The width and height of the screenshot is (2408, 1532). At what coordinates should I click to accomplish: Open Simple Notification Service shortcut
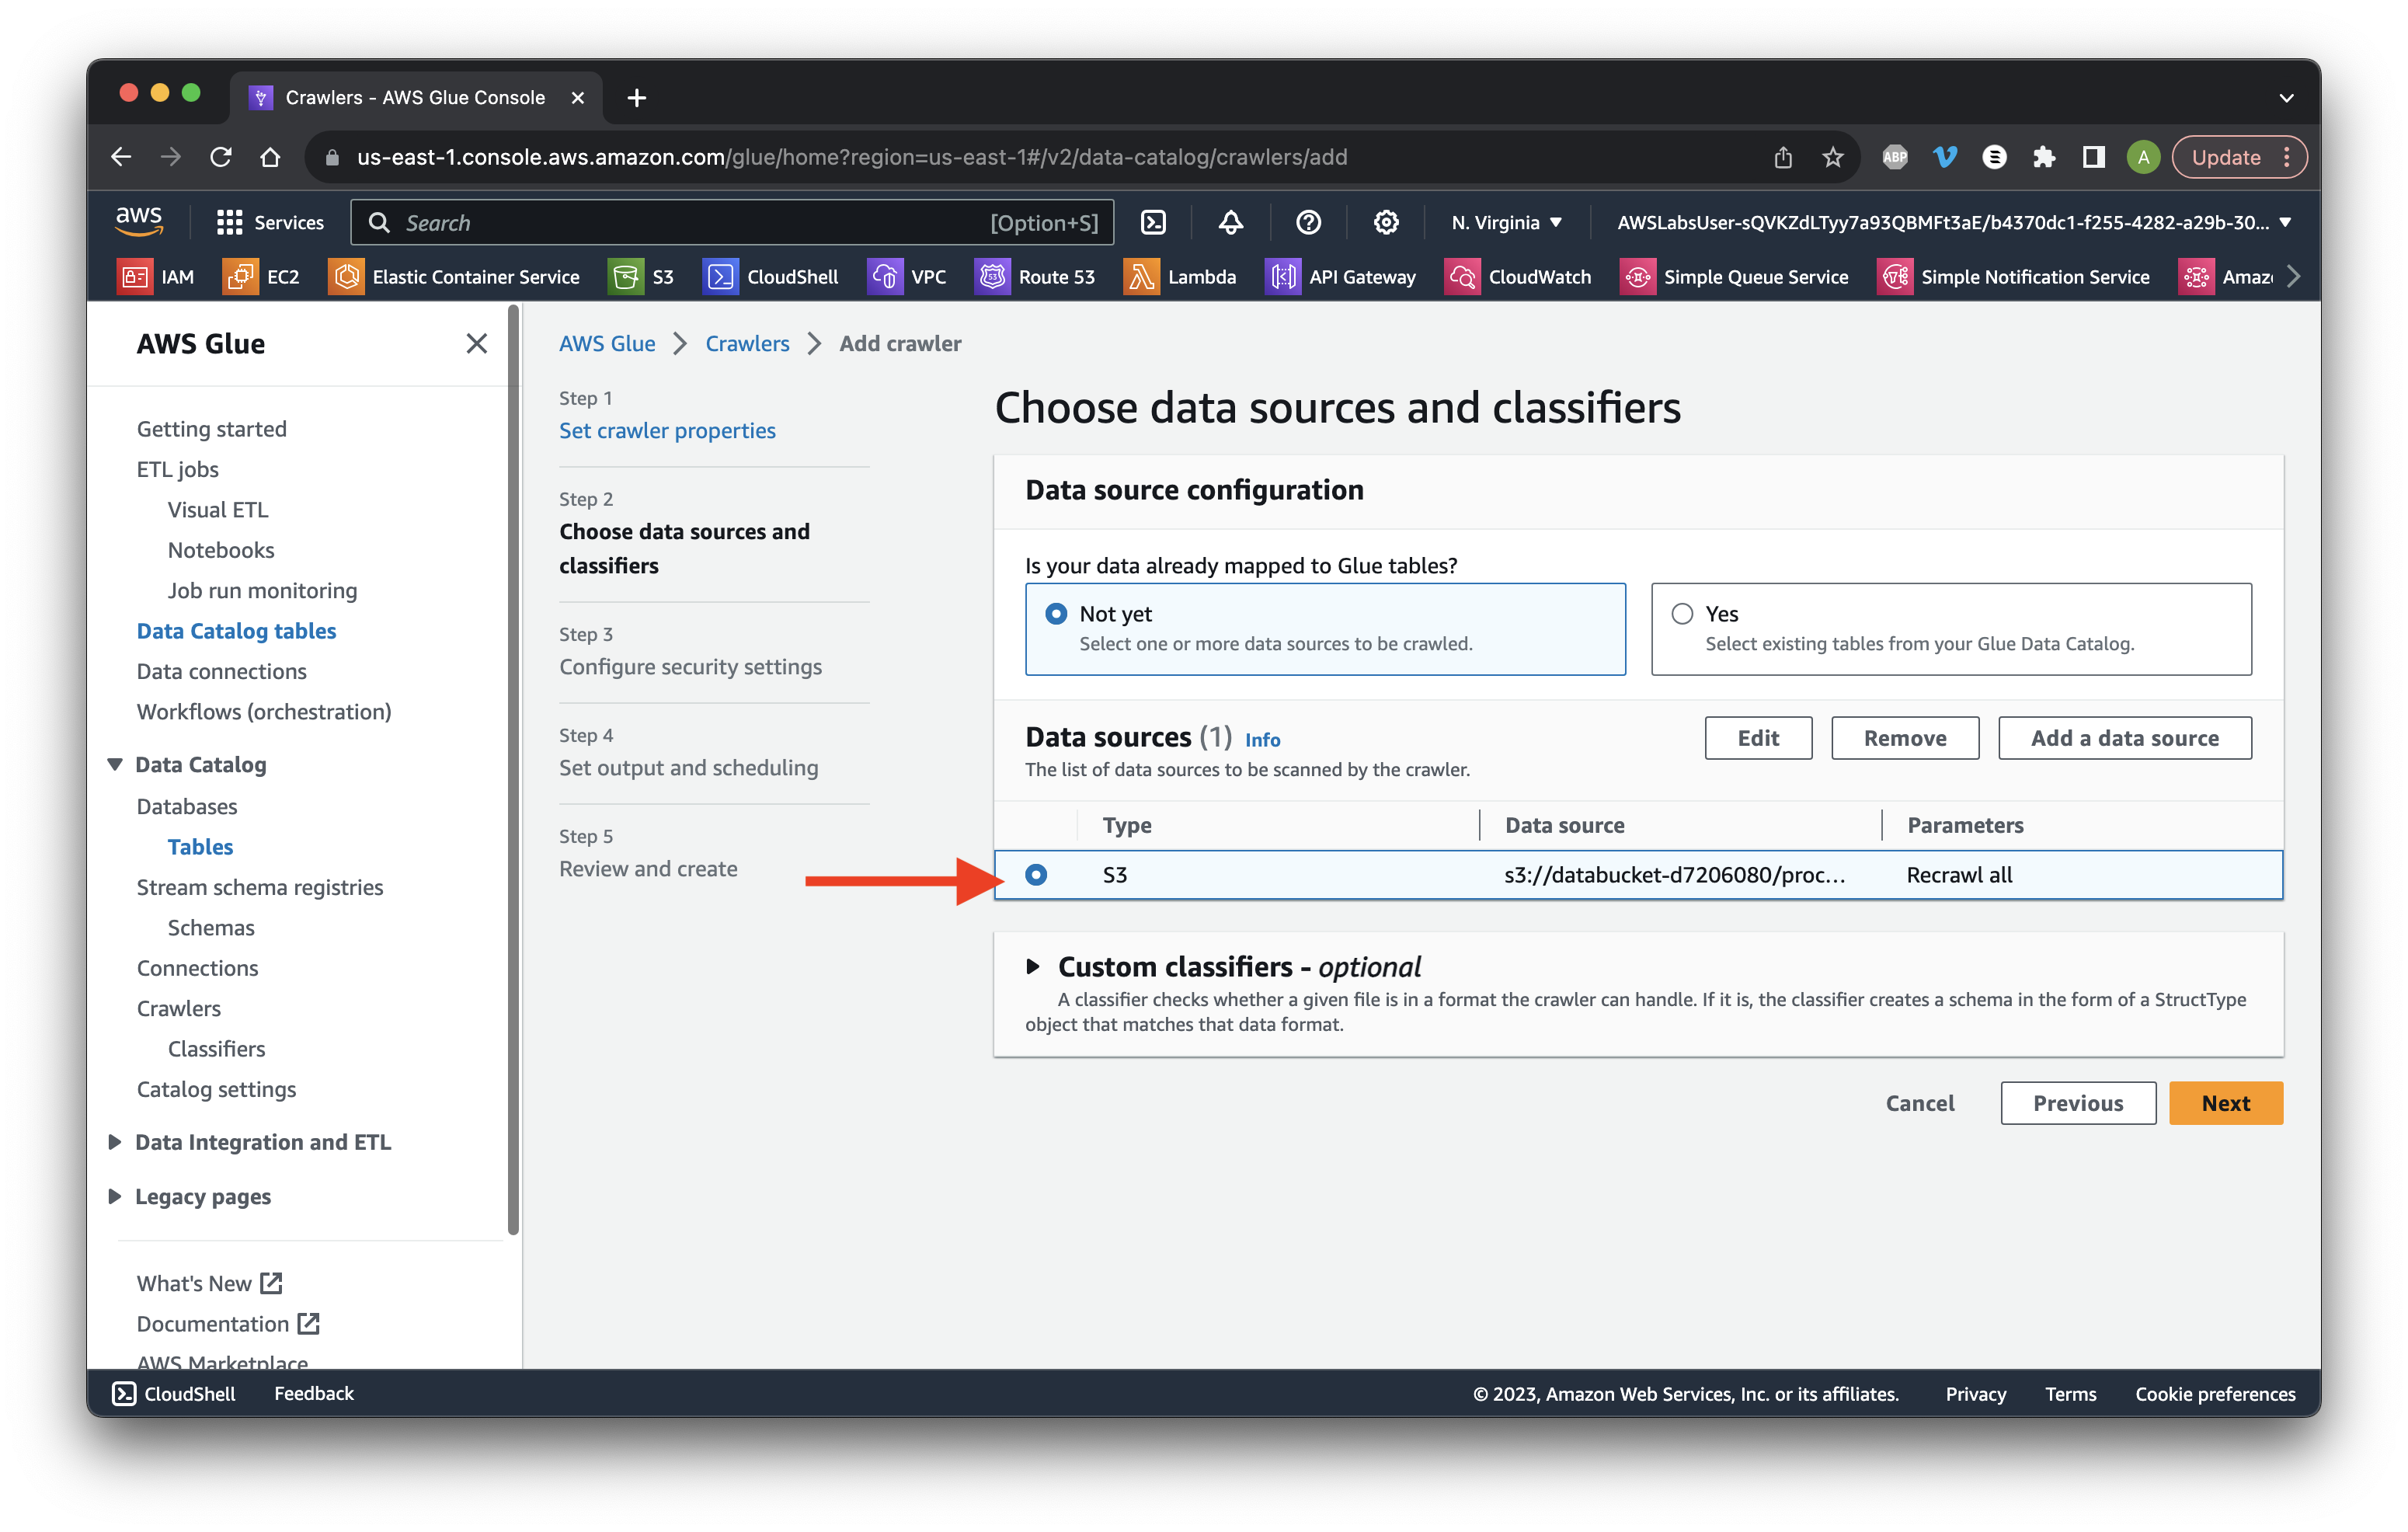coord(2014,277)
